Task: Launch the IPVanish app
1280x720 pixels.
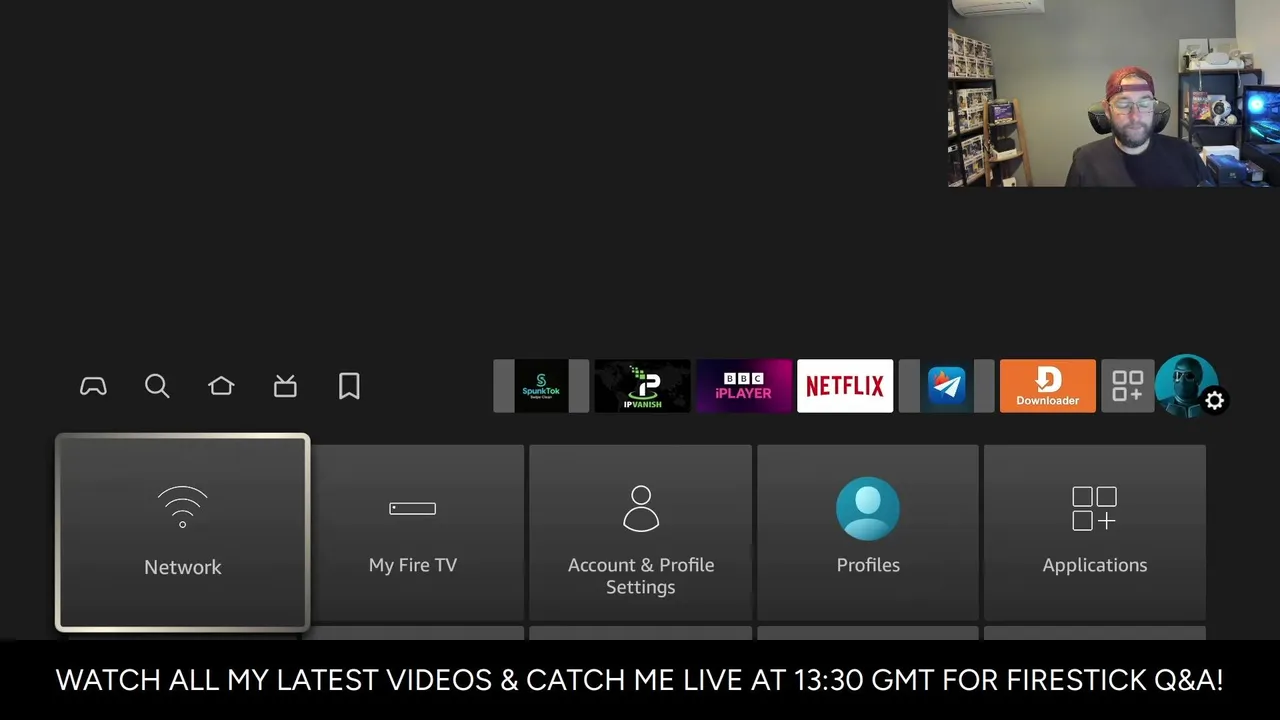Action: click(642, 386)
